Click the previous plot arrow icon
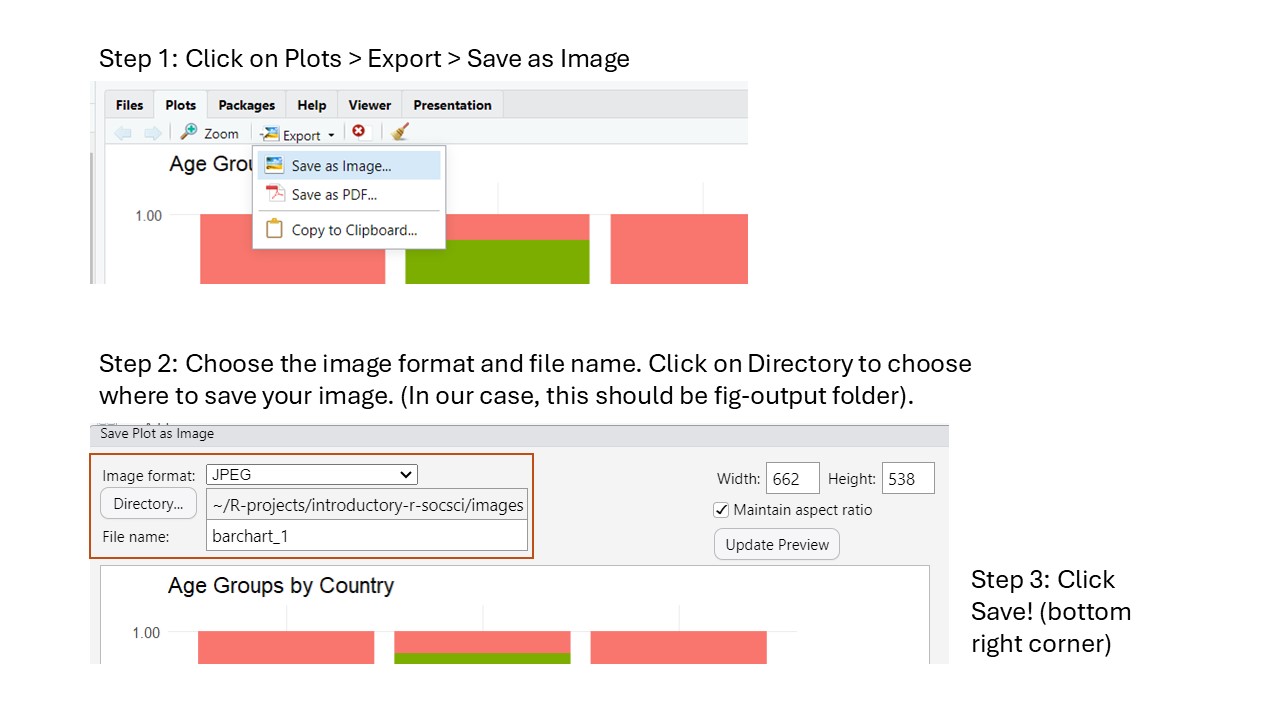Image resolution: width=1280 pixels, height=720 pixels. (123, 133)
